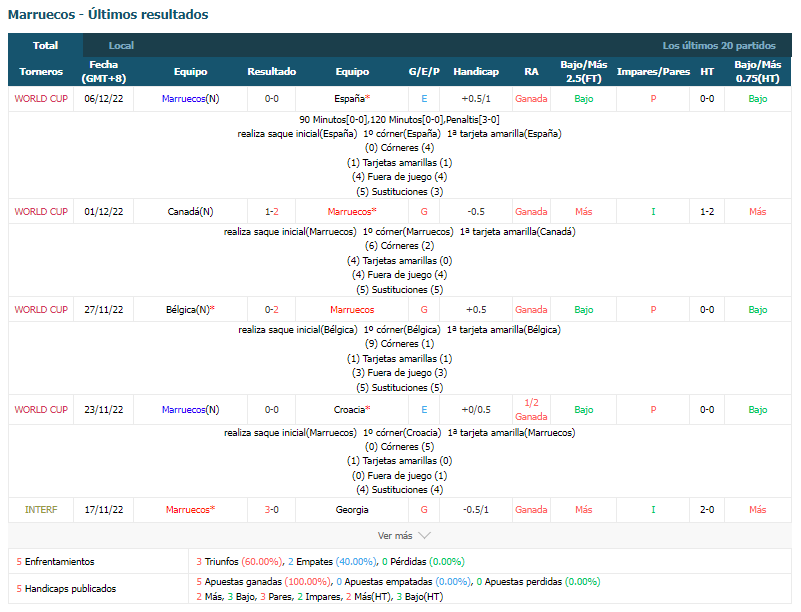Screen dimensions: 801x612
Task: Click the Resultado column header
Action: click(x=272, y=72)
